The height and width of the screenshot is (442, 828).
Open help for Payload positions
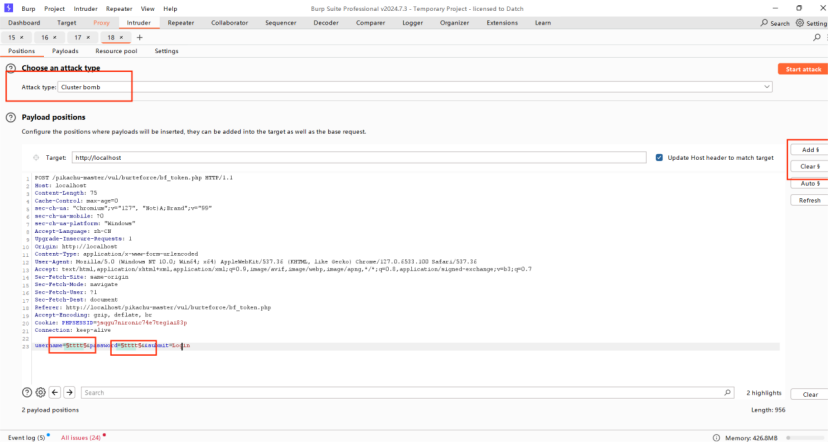click(11, 117)
